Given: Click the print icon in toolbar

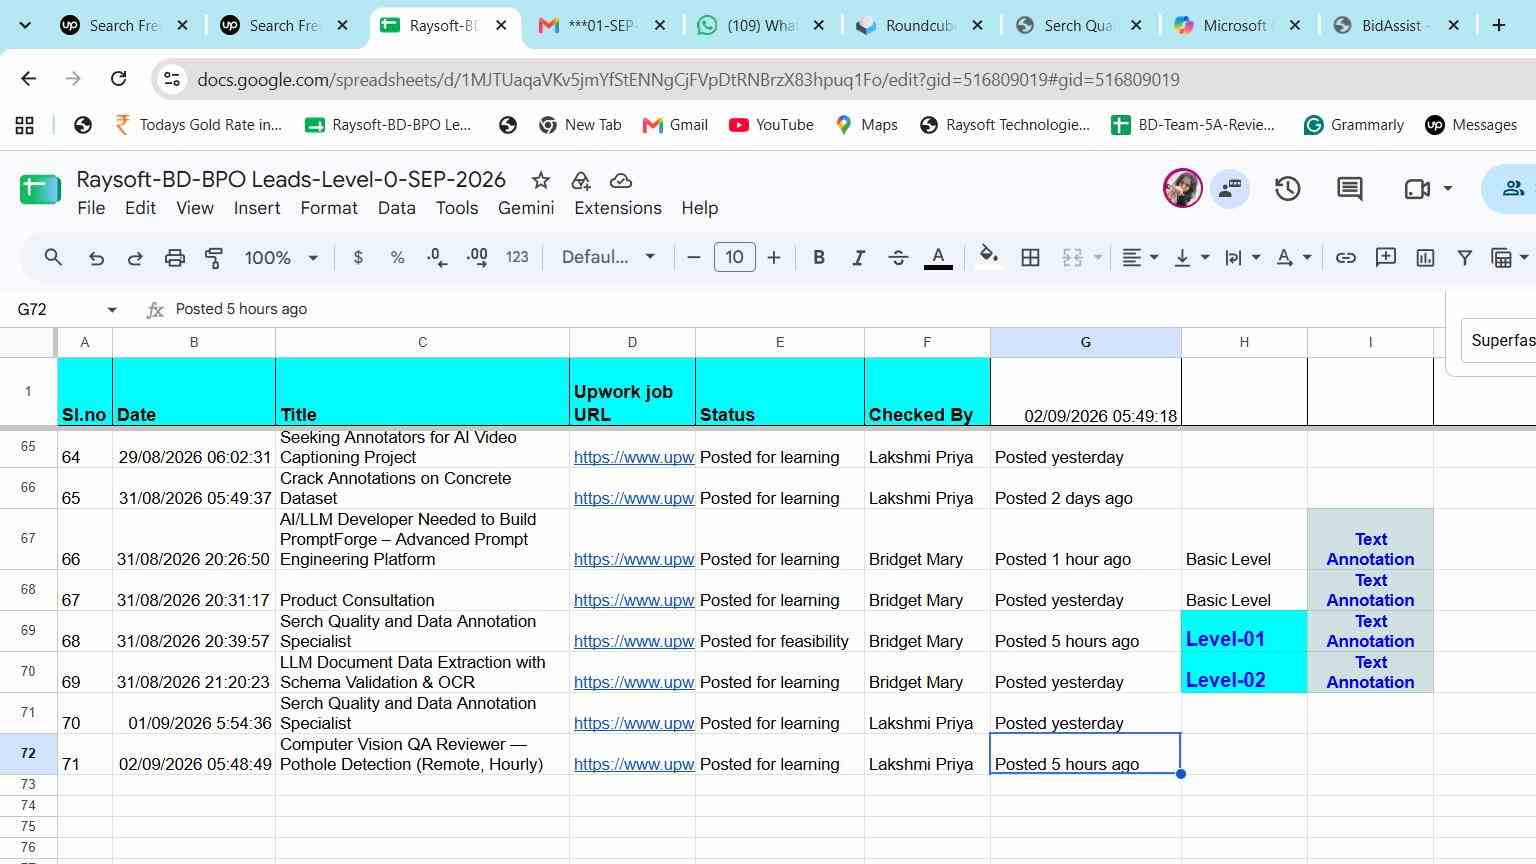Looking at the screenshot, I should (175, 258).
